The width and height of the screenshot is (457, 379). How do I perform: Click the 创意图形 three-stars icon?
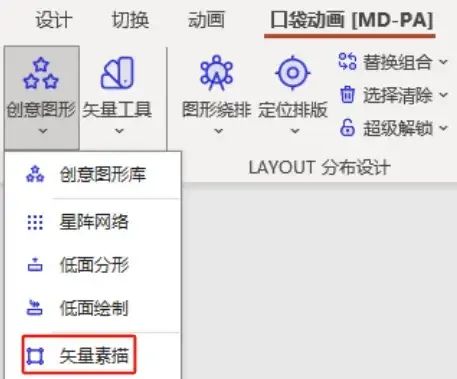[x=41, y=73]
